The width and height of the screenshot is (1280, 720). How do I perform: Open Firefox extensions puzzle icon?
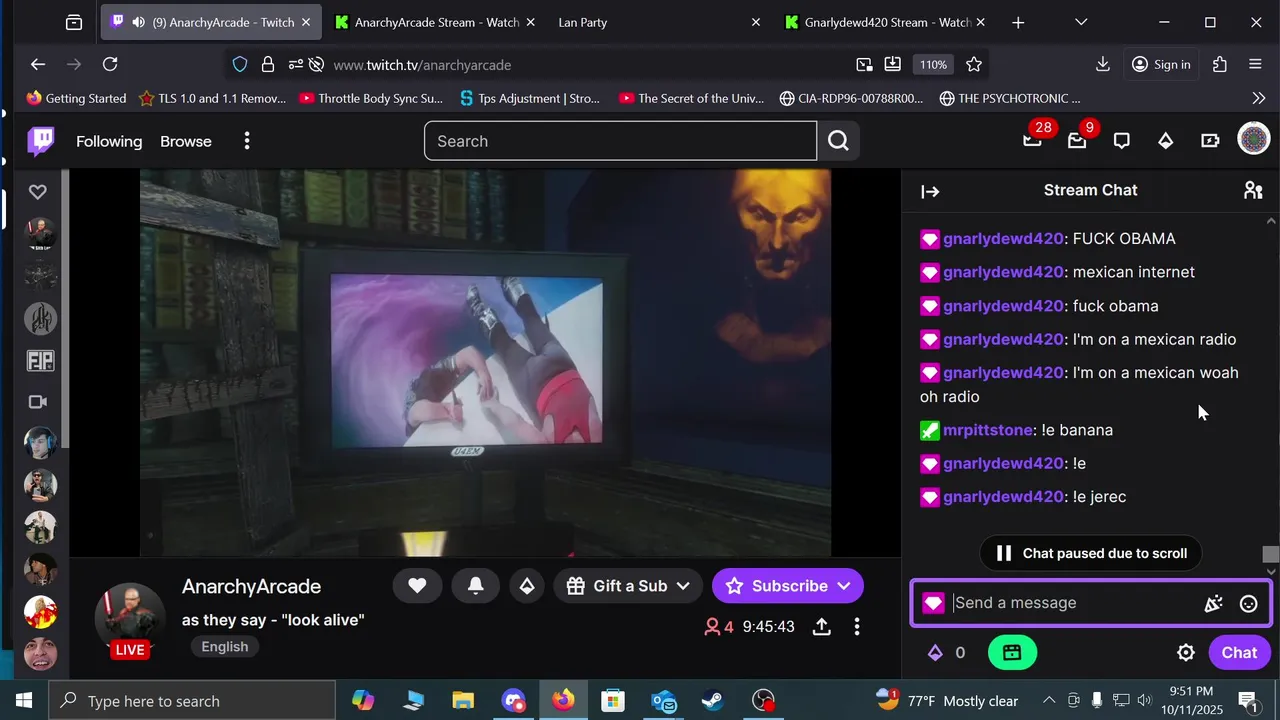click(x=1219, y=64)
